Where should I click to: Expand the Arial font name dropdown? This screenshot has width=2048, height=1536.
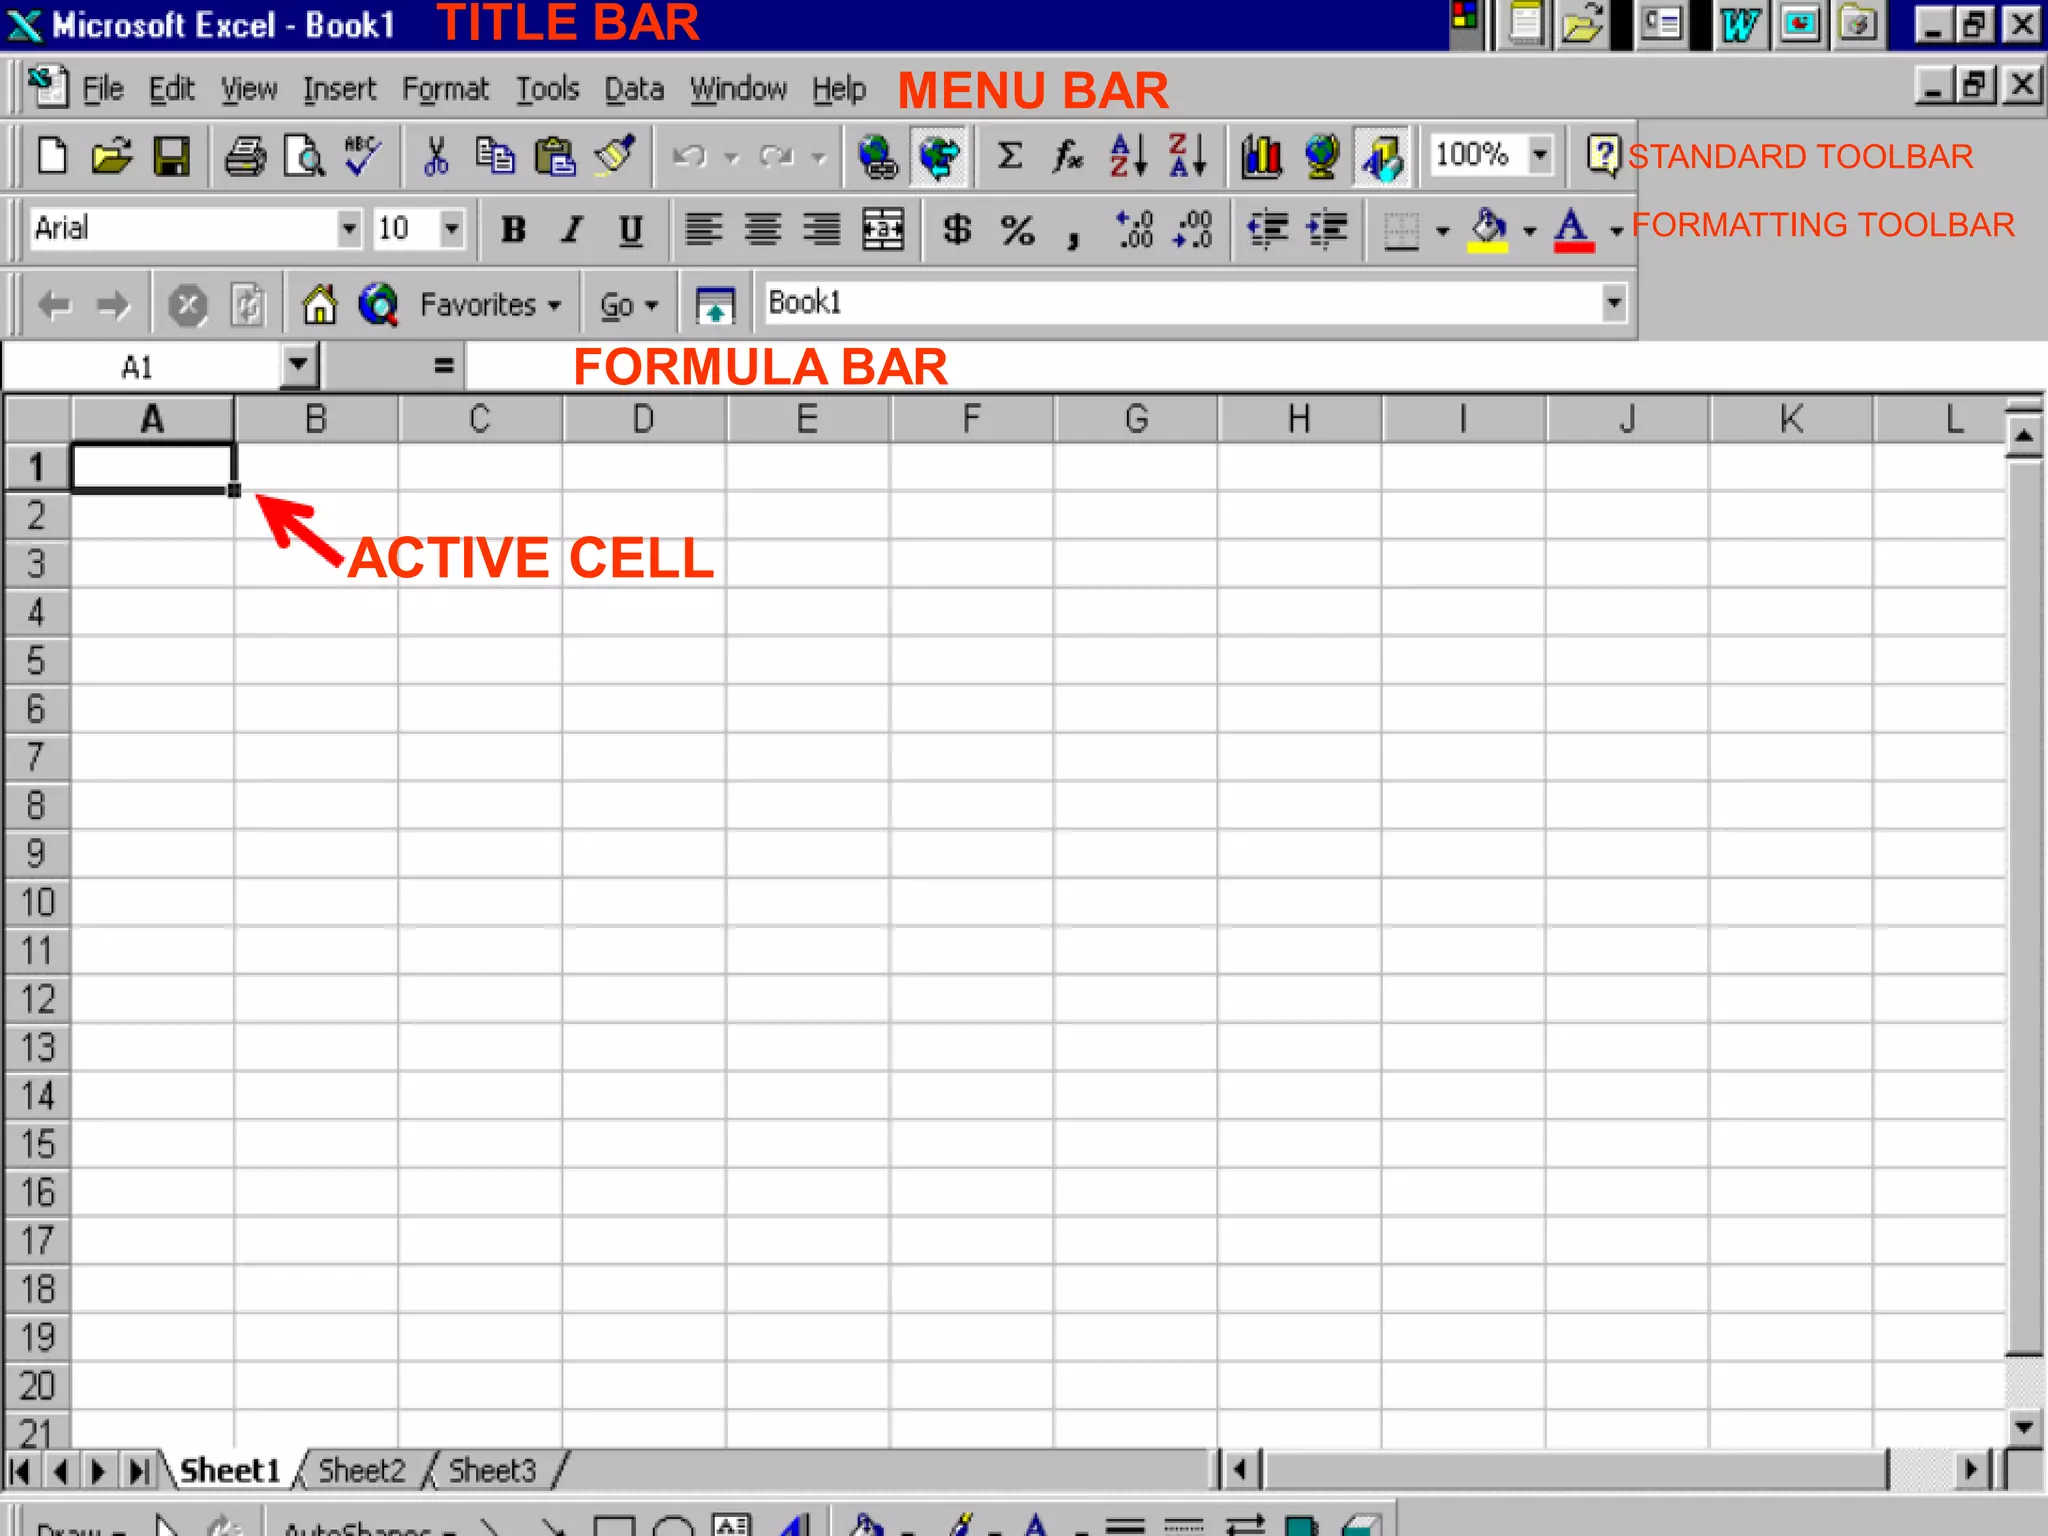pos(348,229)
